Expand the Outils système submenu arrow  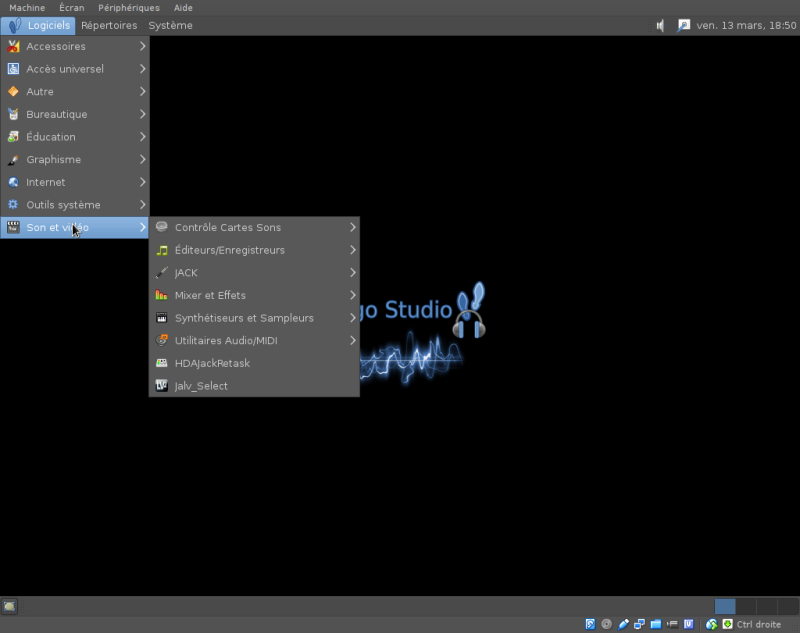(142, 205)
